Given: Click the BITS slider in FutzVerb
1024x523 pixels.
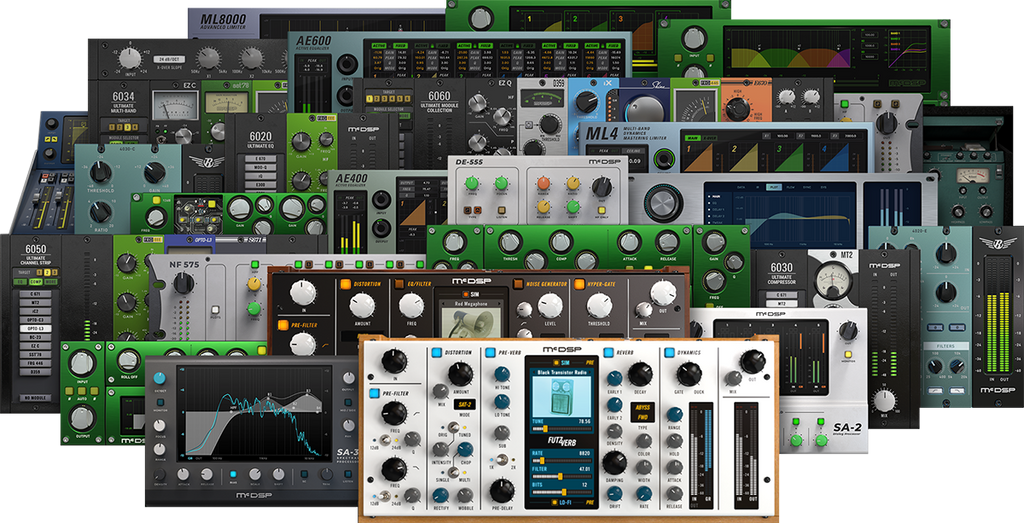Looking at the screenshot, I should point(563,492).
